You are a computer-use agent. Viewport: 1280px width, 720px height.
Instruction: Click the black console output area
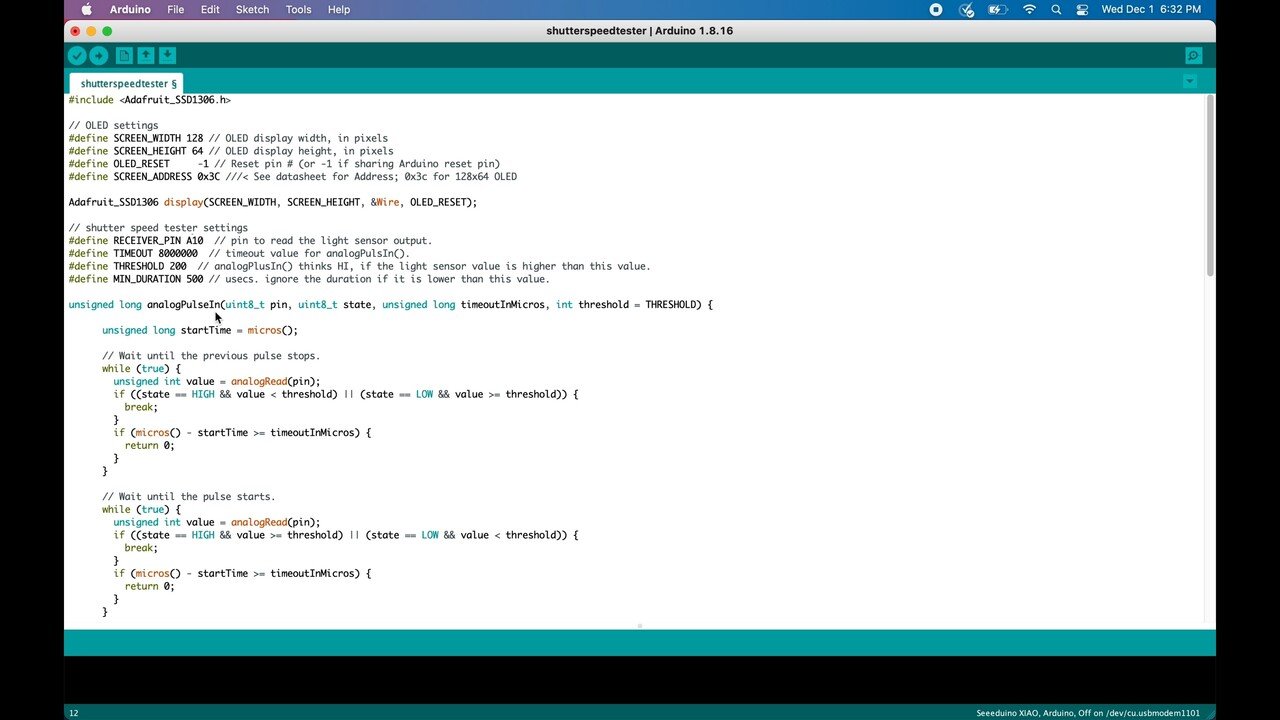pyautogui.click(x=640, y=680)
